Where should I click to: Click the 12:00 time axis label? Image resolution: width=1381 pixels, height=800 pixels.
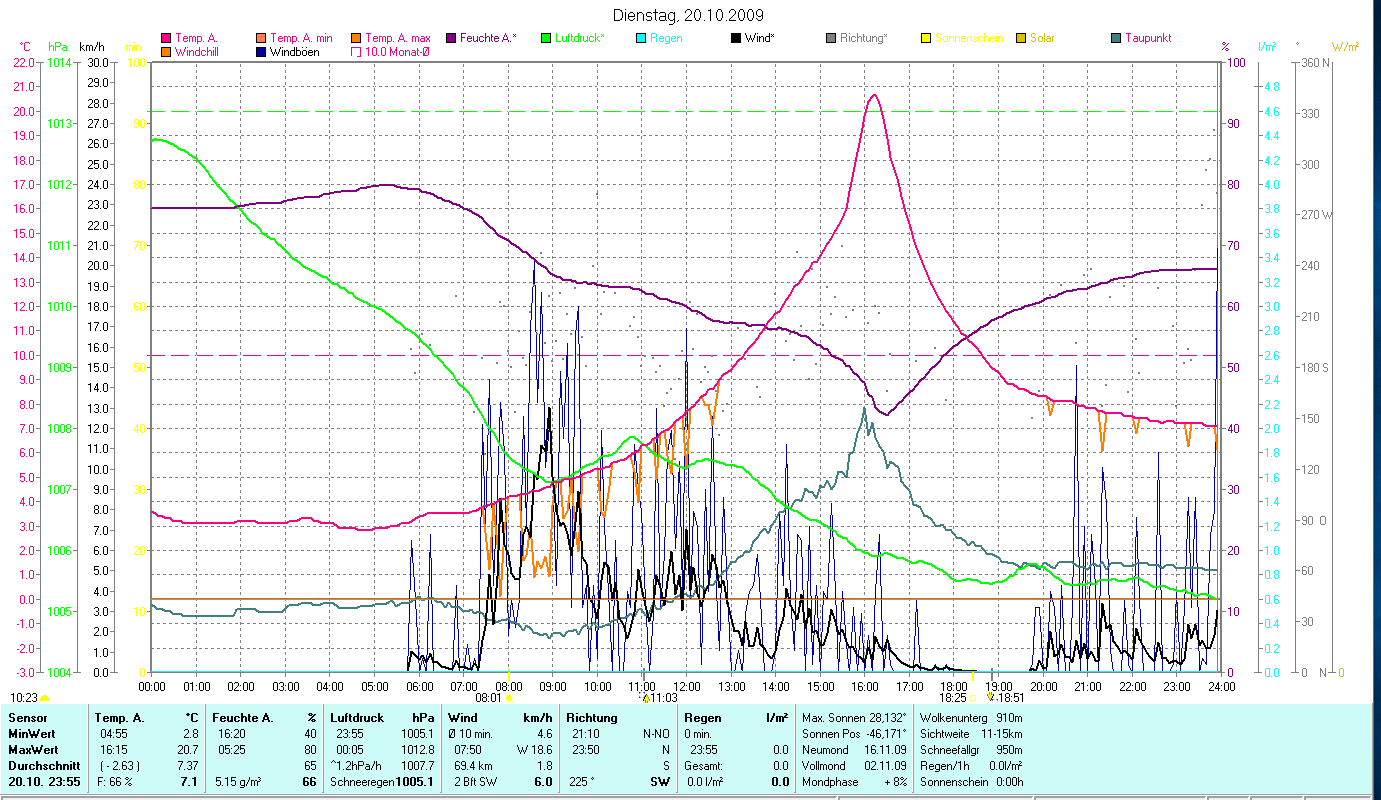[x=687, y=686]
